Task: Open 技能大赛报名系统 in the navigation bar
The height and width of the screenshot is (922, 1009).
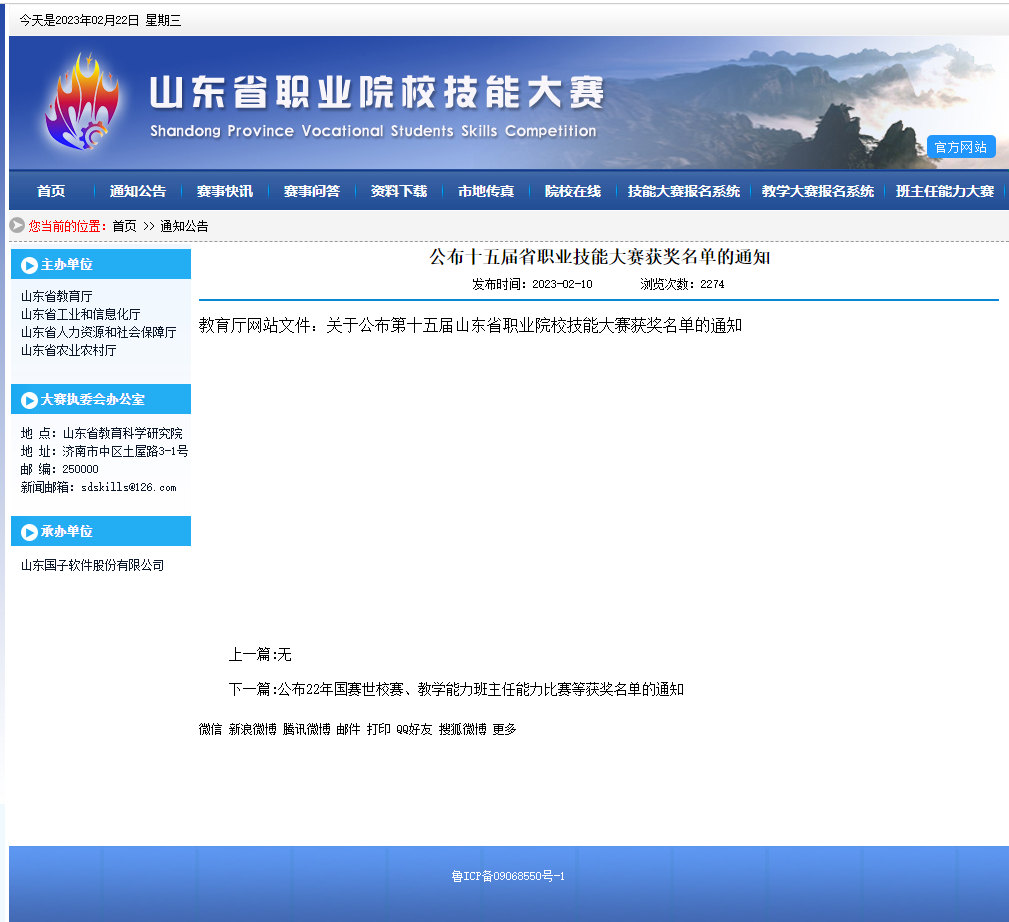Action: point(684,191)
